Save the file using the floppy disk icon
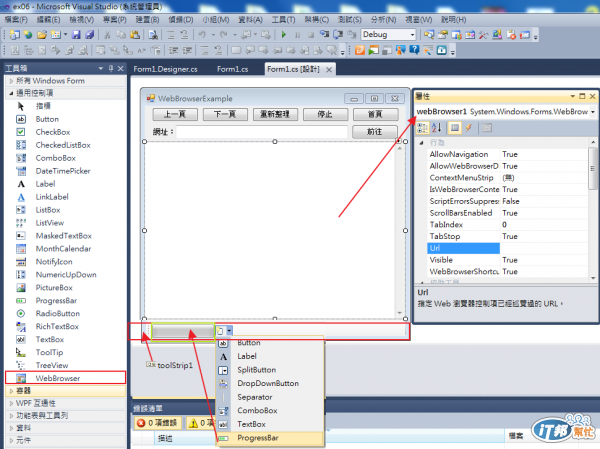This screenshot has height=449, width=600. click(76, 35)
